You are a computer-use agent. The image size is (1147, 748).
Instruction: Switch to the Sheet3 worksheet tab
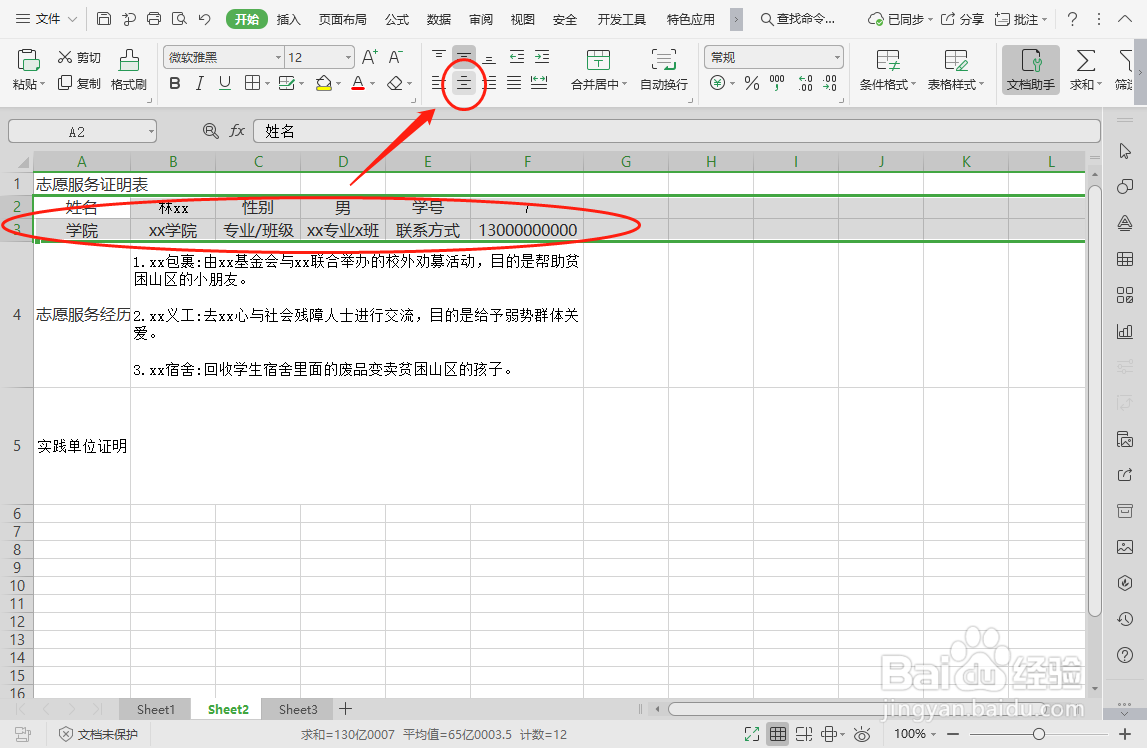pyautogui.click(x=296, y=709)
